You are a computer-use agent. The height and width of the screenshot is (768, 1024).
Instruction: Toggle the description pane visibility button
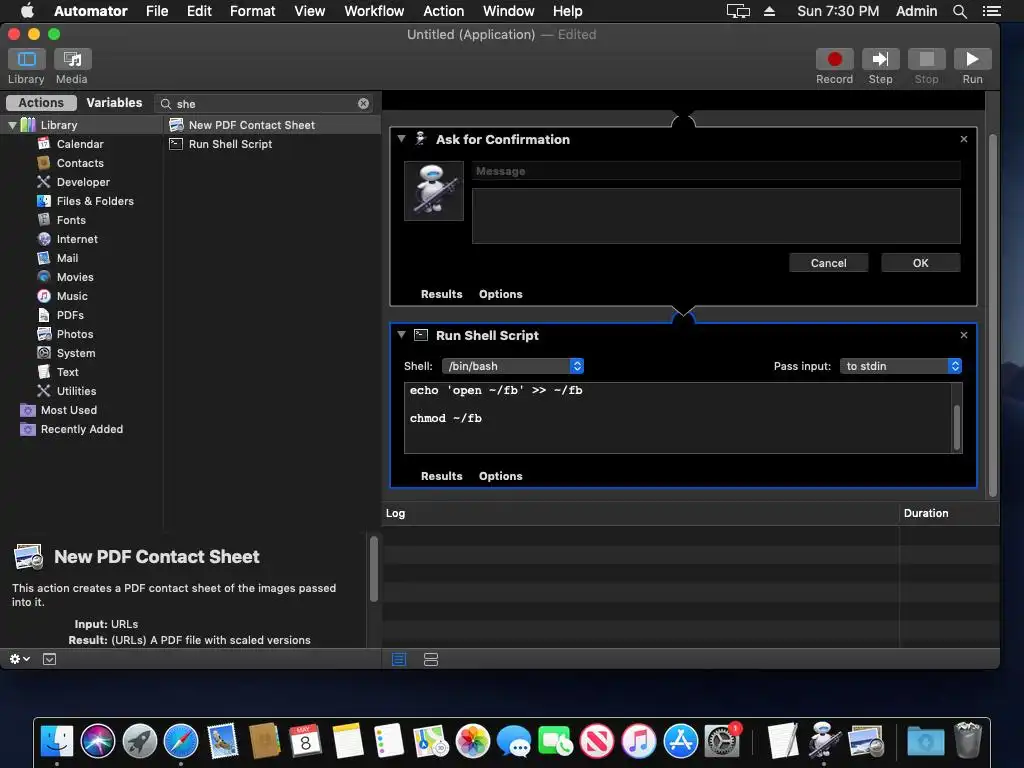coord(50,659)
